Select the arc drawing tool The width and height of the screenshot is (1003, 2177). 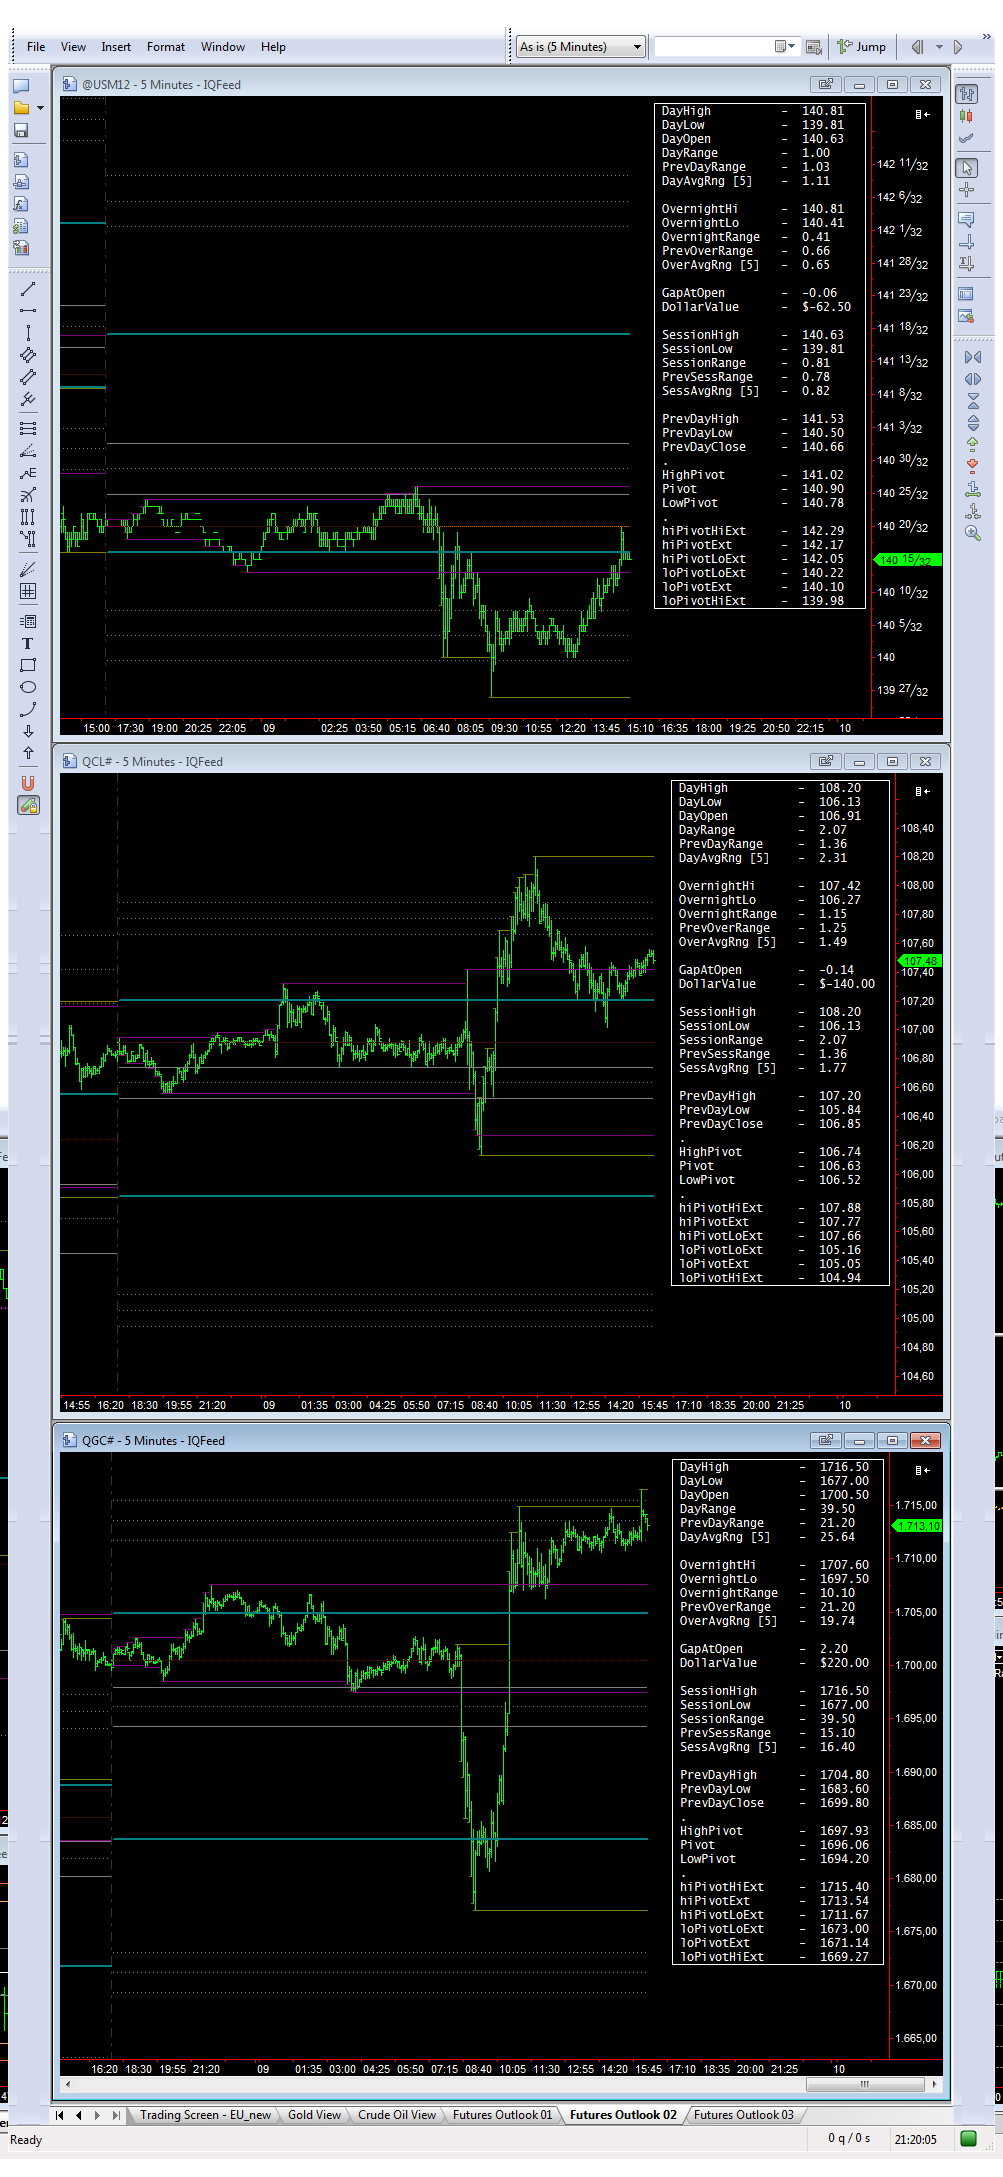pos(27,709)
